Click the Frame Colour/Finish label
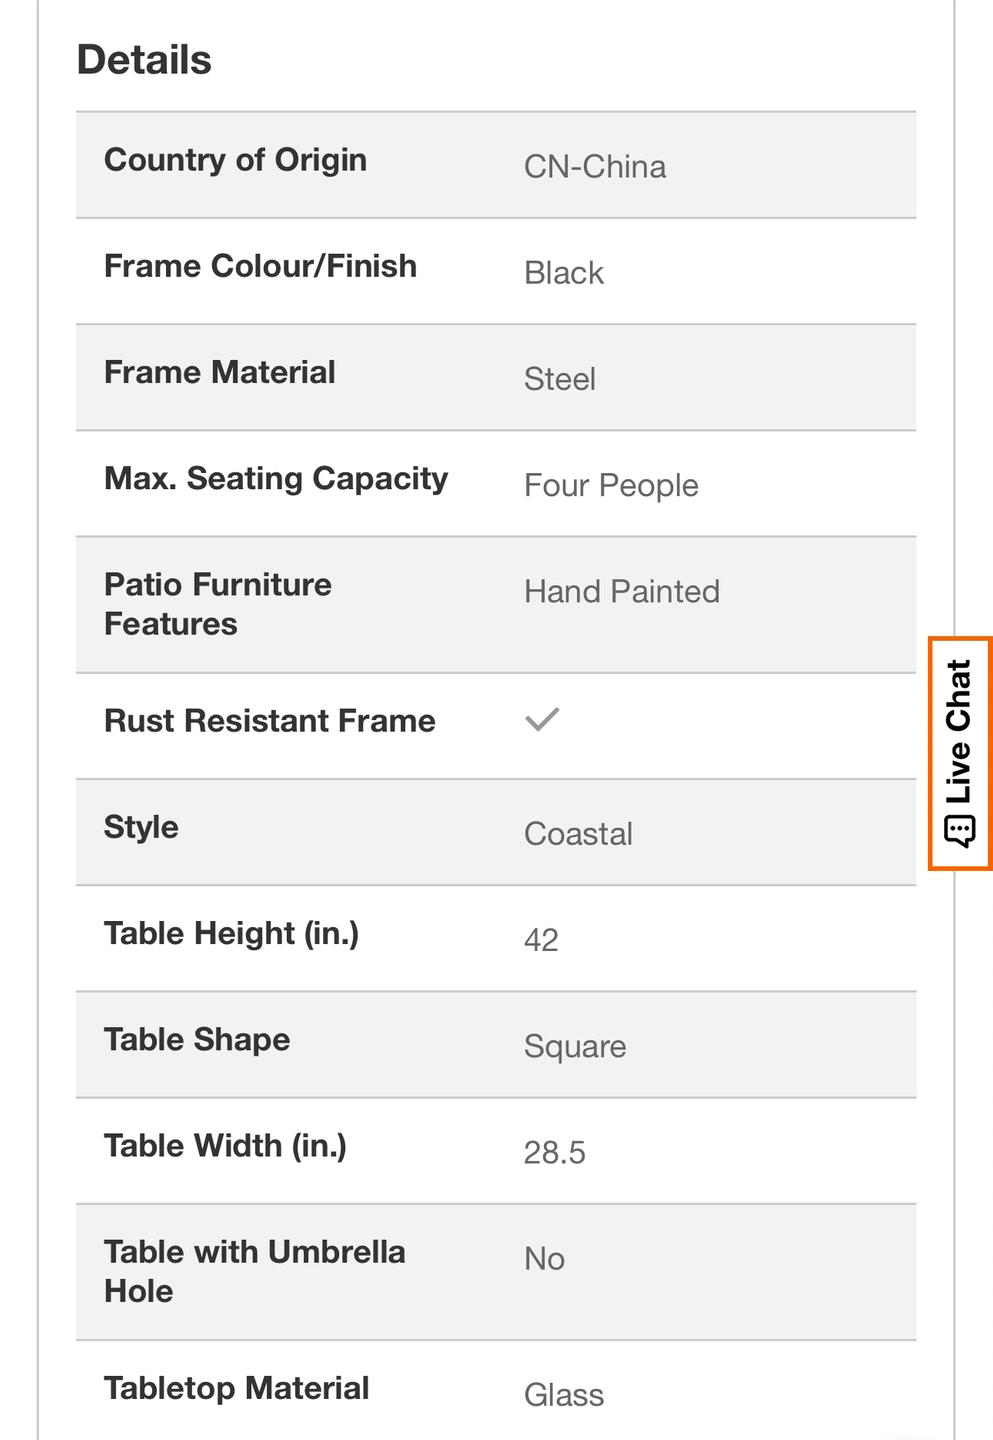The height and width of the screenshot is (1440, 993). [x=260, y=266]
